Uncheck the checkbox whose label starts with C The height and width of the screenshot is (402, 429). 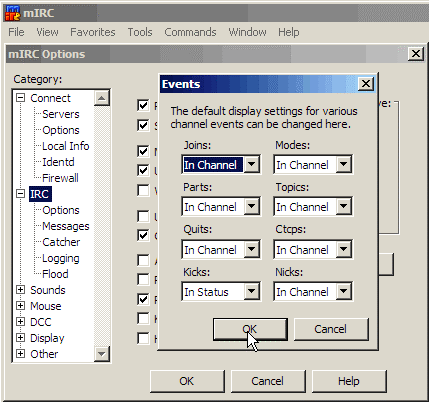pos(143,235)
